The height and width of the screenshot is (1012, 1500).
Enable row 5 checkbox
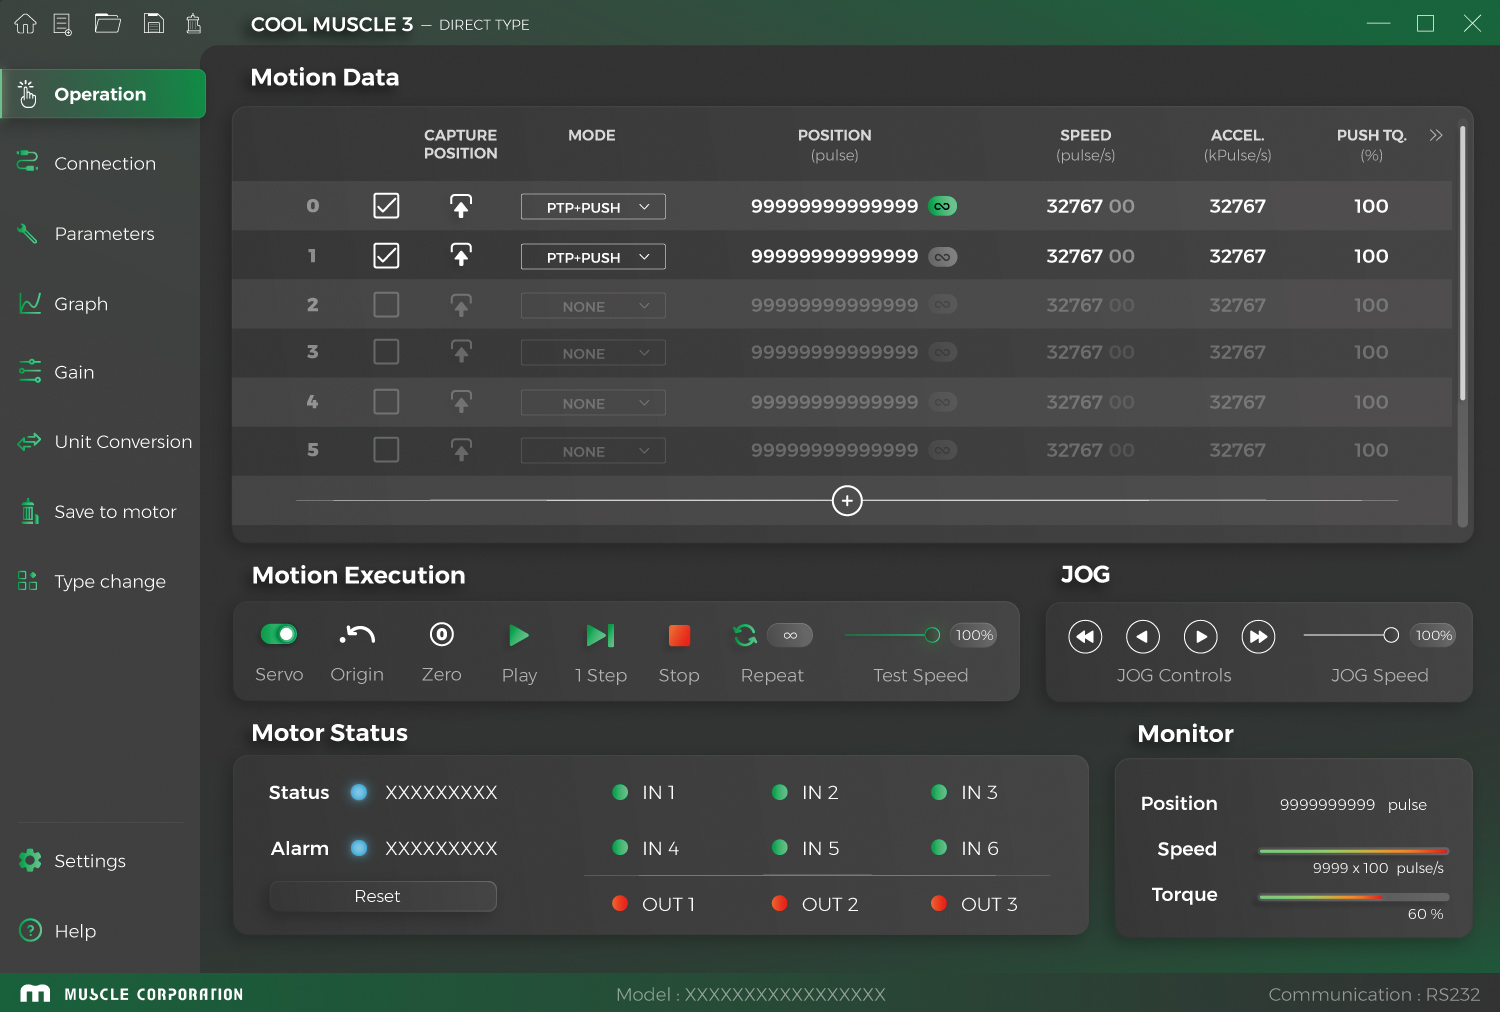(386, 450)
